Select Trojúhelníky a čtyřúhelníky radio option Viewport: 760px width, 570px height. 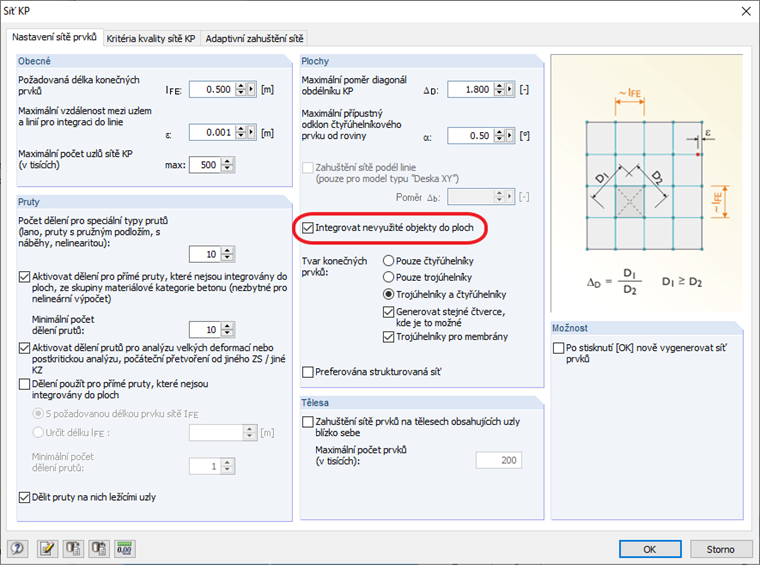388,294
